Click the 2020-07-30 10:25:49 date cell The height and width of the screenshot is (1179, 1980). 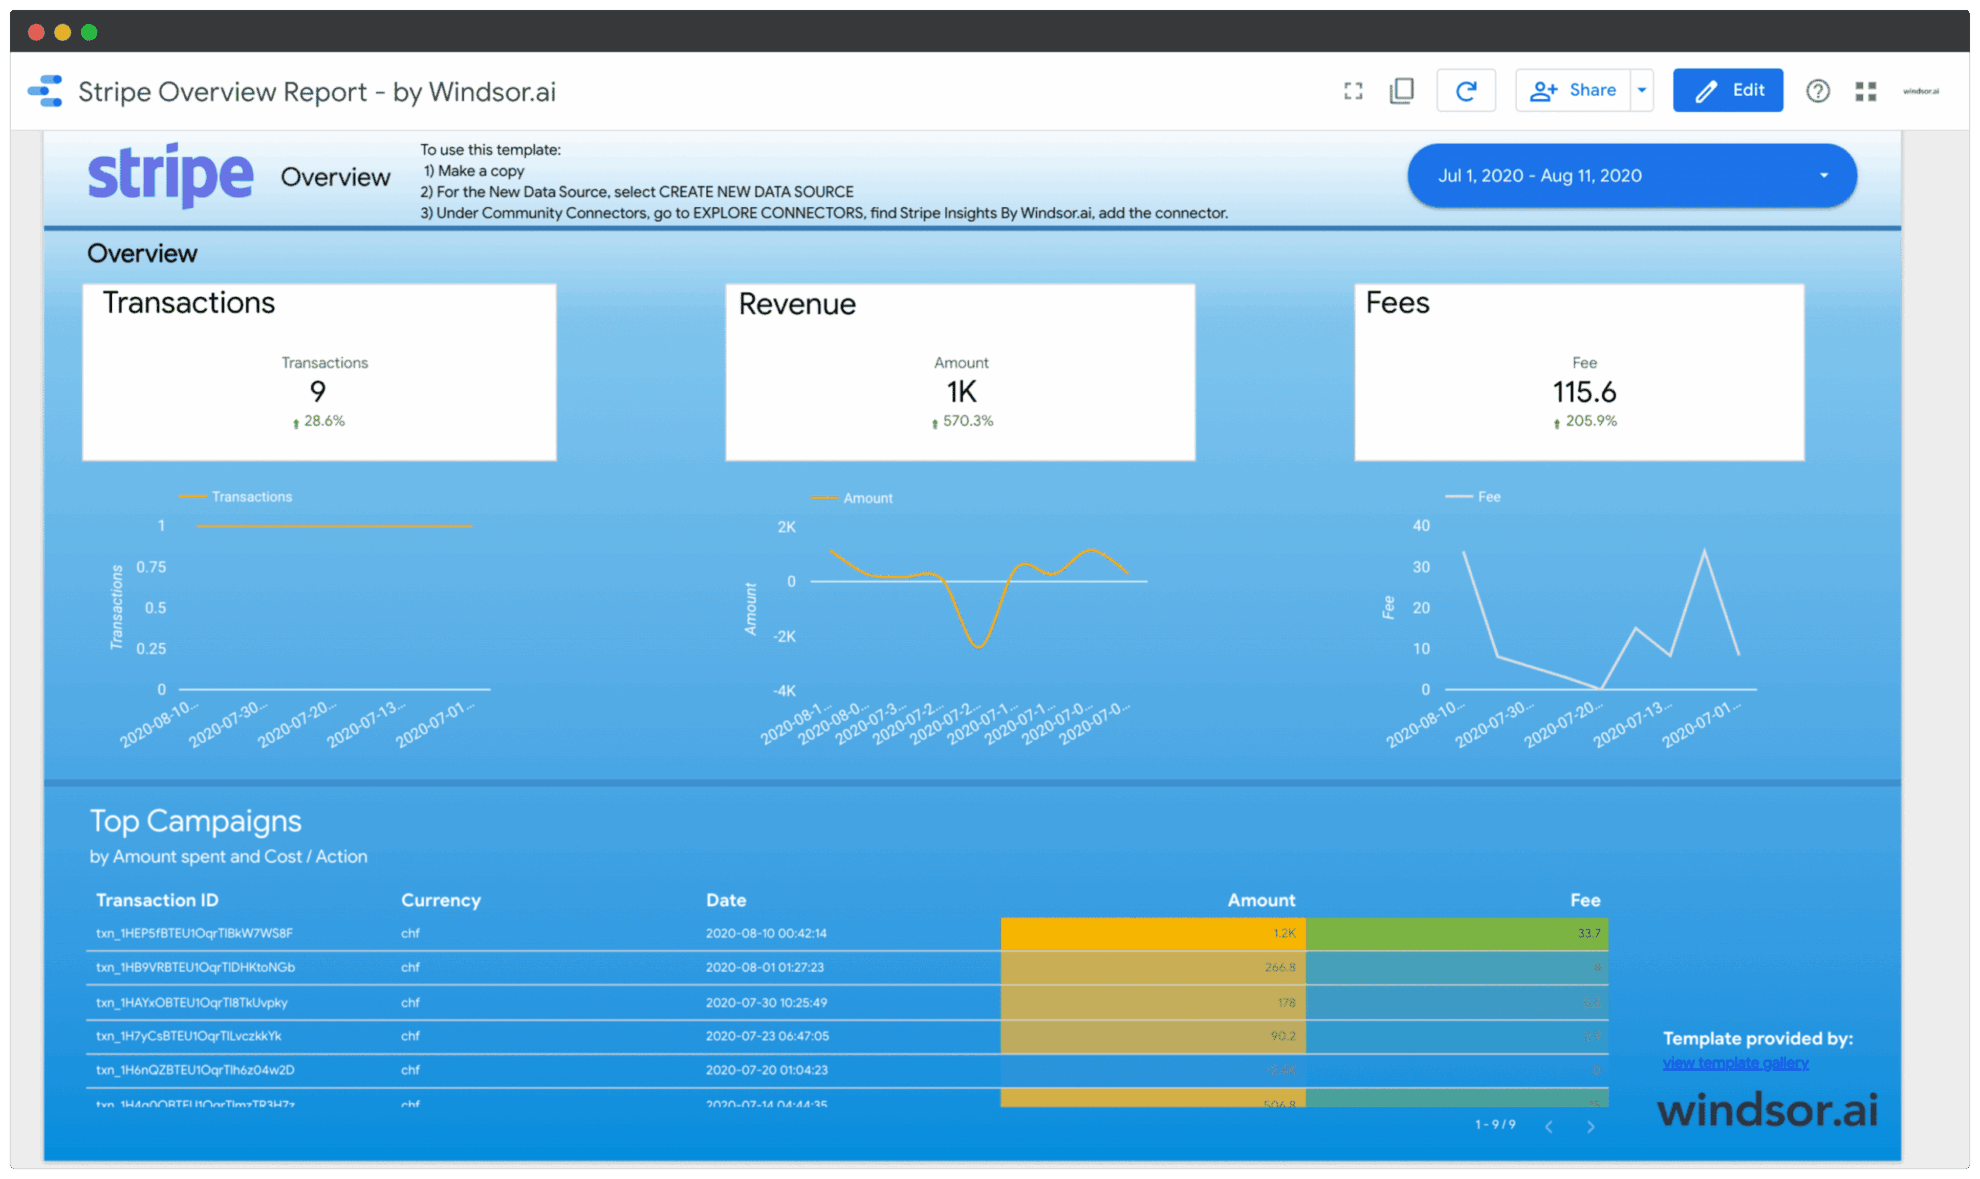pyautogui.click(x=766, y=1002)
